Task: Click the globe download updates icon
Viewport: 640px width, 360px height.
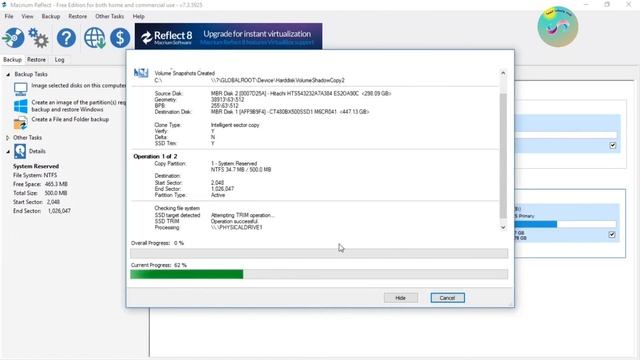Action: (94, 38)
